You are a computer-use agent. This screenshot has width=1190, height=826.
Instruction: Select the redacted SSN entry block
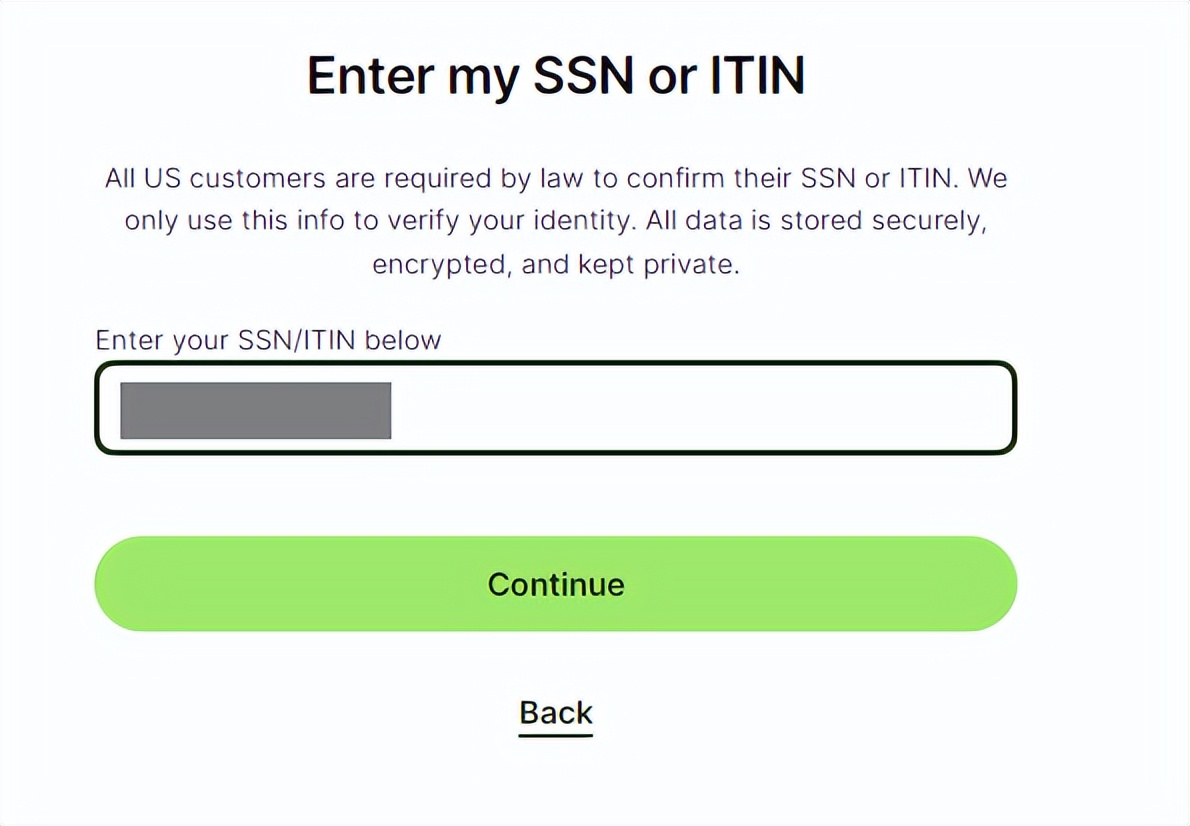pyautogui.click(x=255, y=410)
